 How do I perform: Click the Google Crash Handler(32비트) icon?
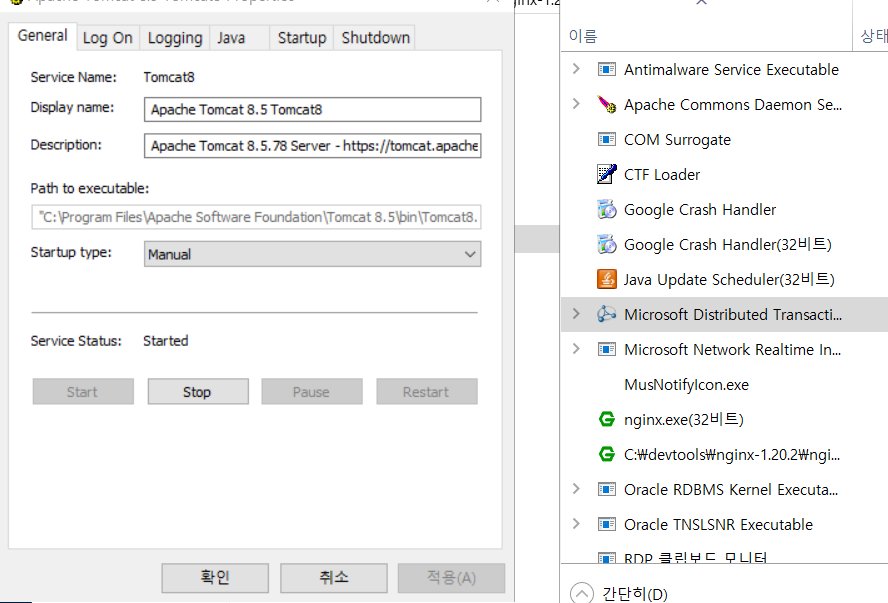point(607,245)
